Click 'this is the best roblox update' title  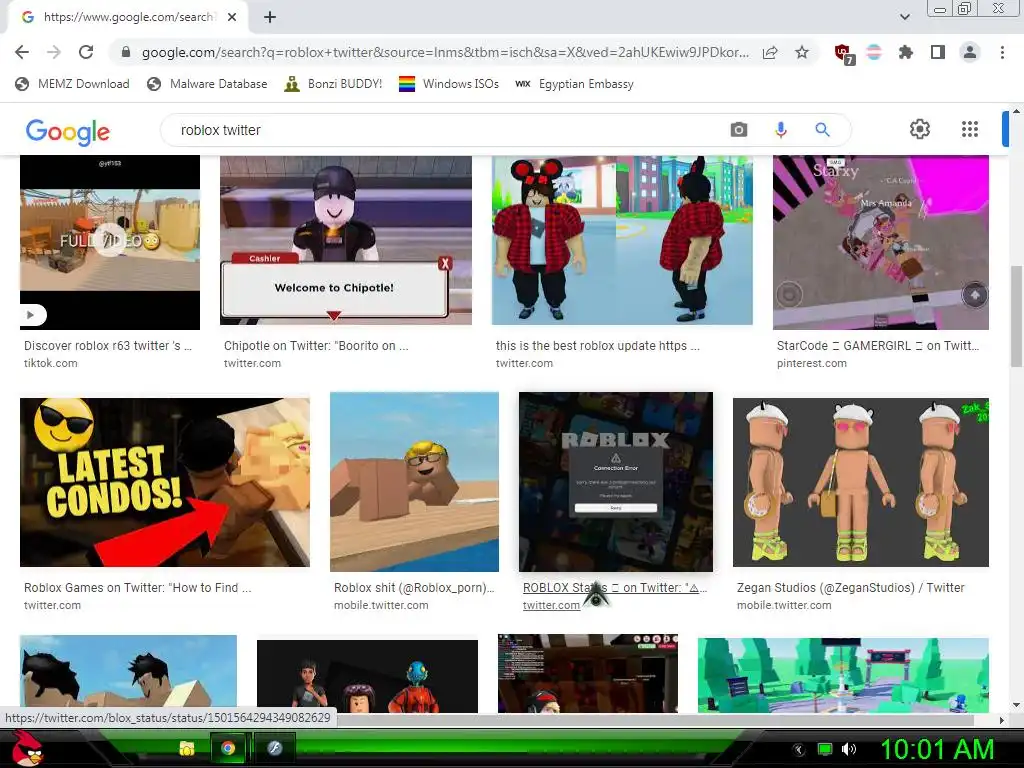point(598,346)
